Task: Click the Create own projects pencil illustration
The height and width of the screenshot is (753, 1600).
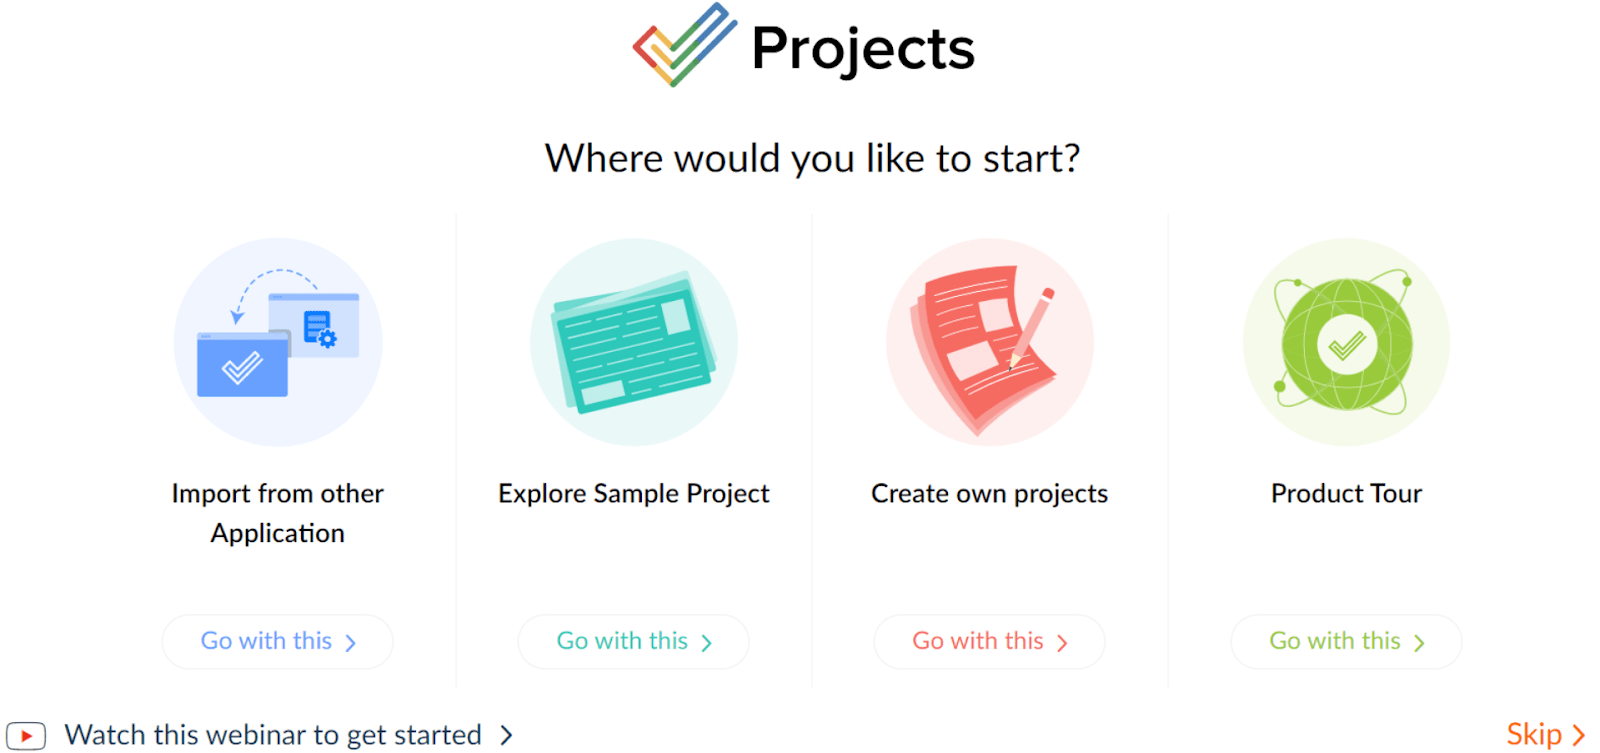Action: click(x=988, y=342)
